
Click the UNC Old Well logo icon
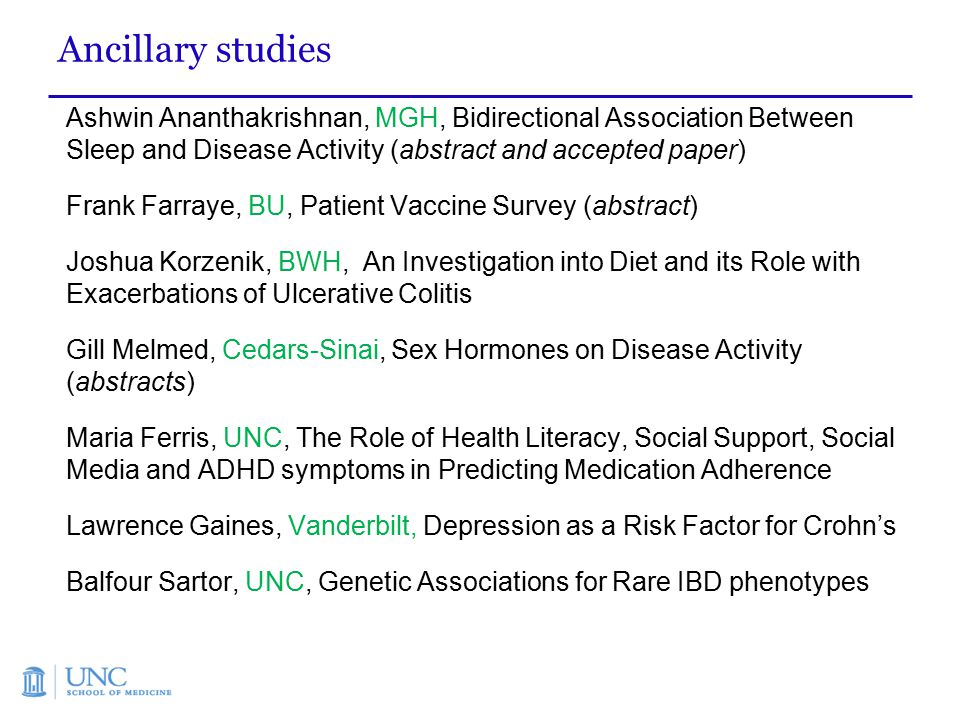click(x=34, y=681)
